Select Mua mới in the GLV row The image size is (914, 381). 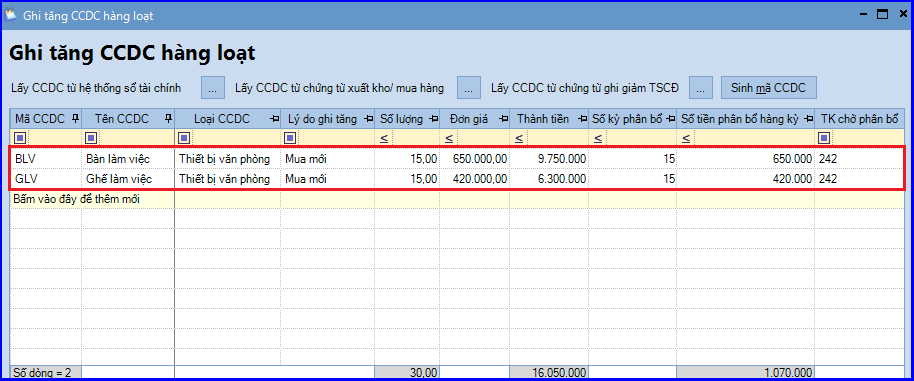click(x=327, y=179)
